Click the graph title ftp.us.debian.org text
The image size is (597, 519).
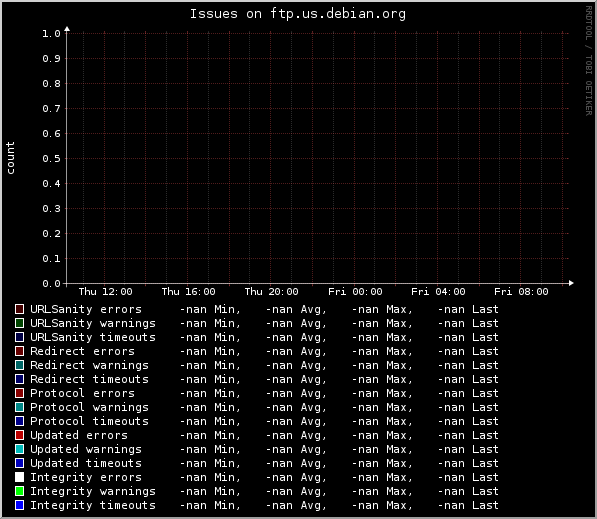(338, 14)
